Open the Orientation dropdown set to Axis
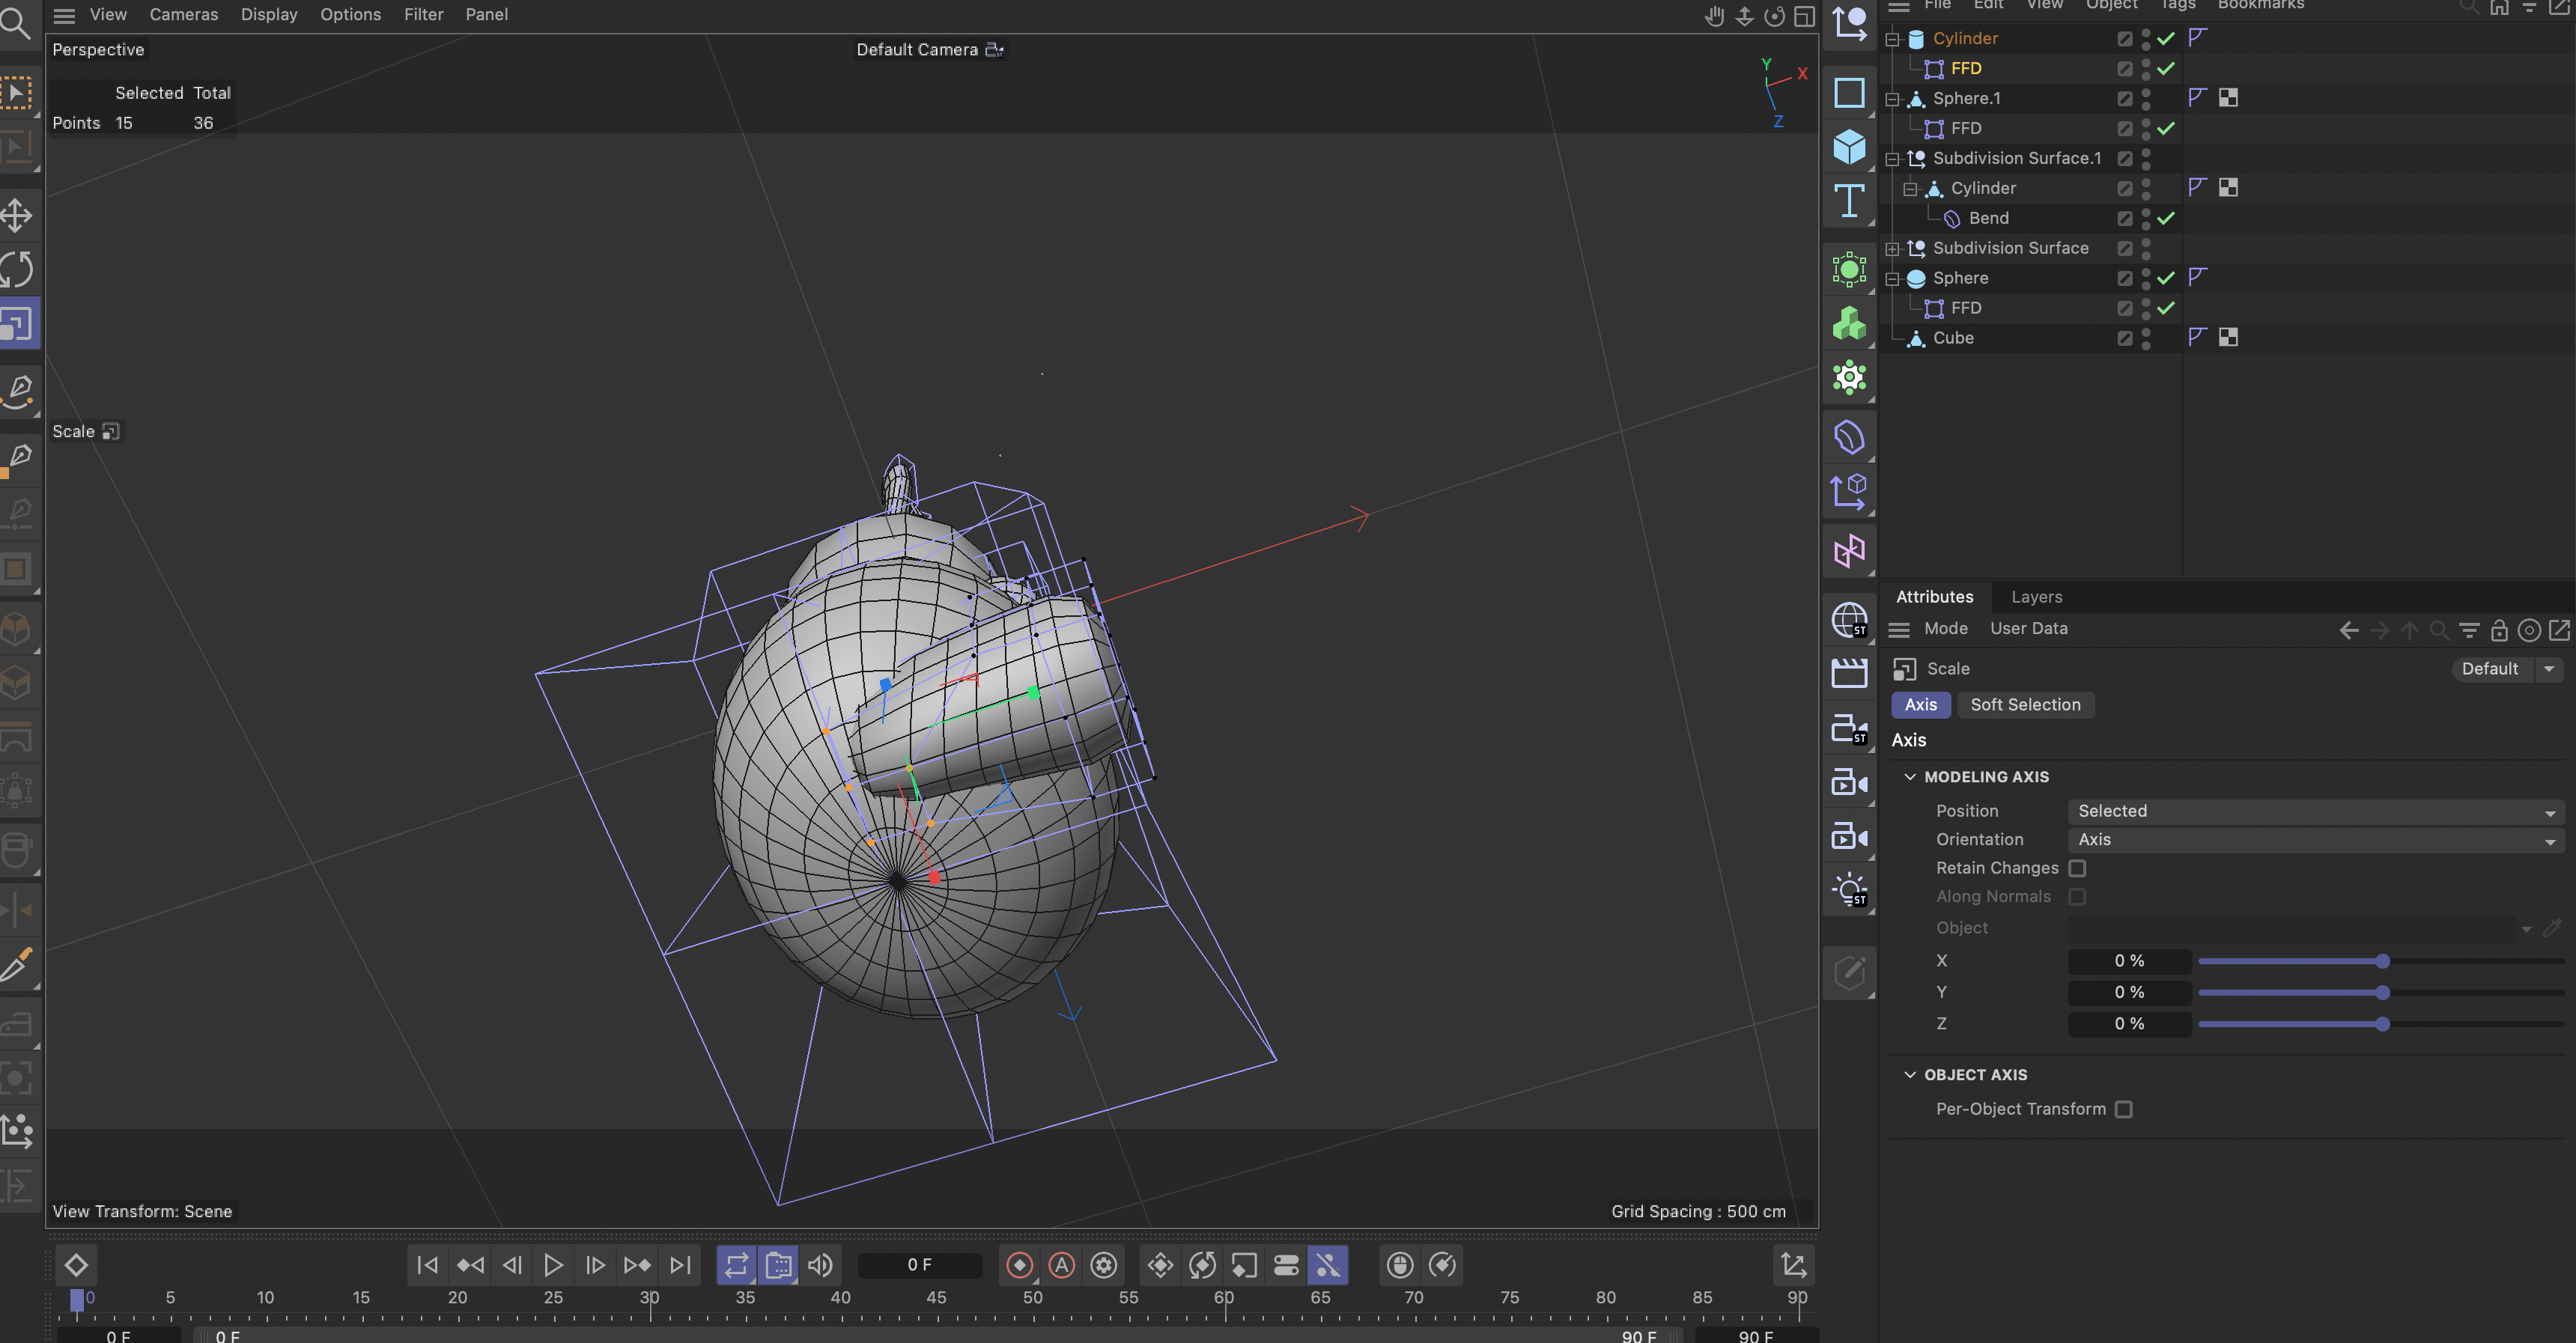2576x1343 pixels. 2315,840
